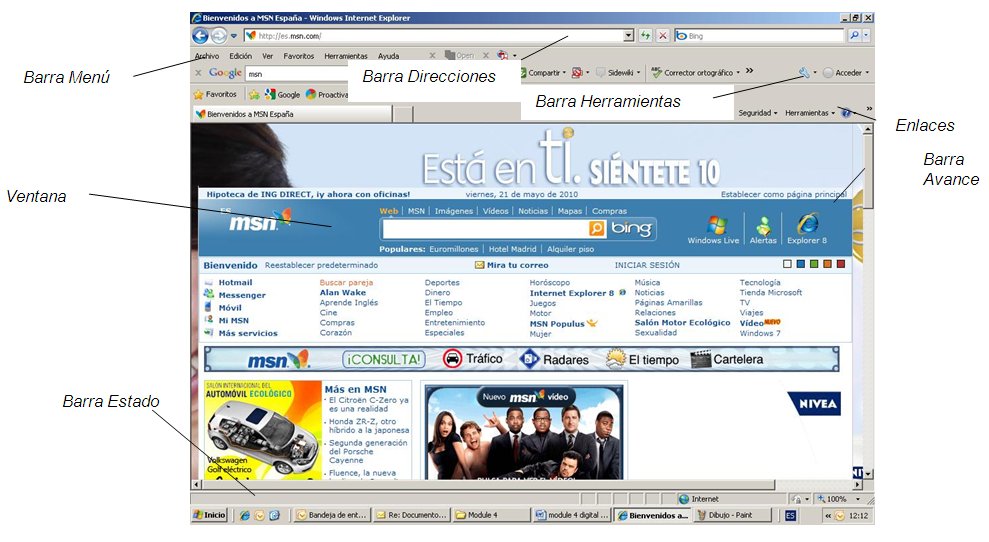
Task: Open the Edición menu
Action: coord(240,56)
